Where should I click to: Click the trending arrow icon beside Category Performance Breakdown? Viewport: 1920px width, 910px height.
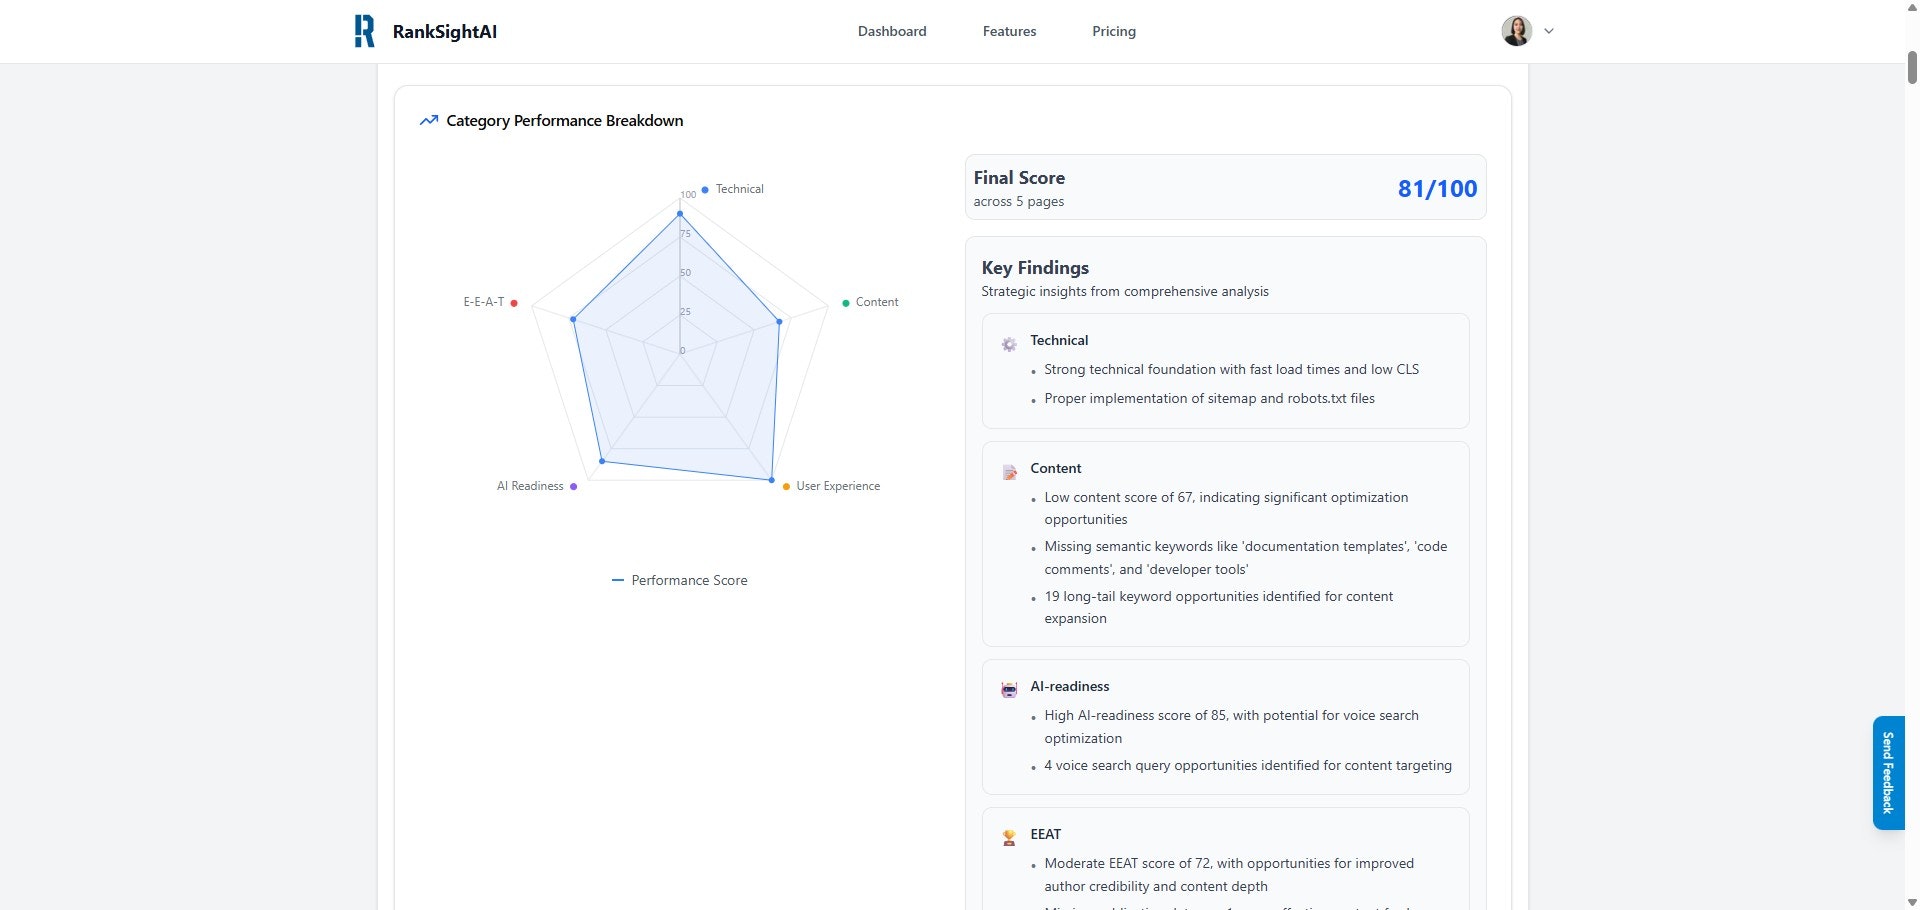(429, 121)
